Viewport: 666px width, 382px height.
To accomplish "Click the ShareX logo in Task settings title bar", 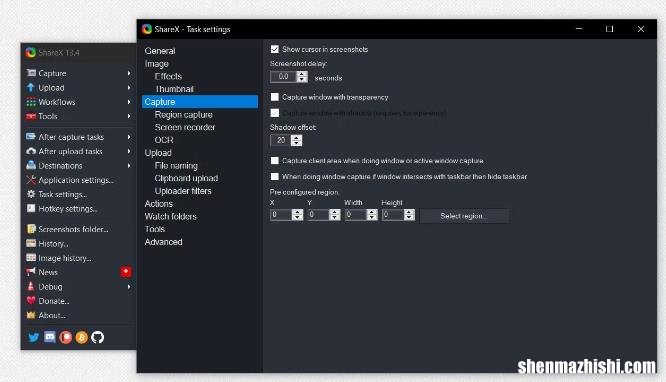I will click(x=147, y=29).
